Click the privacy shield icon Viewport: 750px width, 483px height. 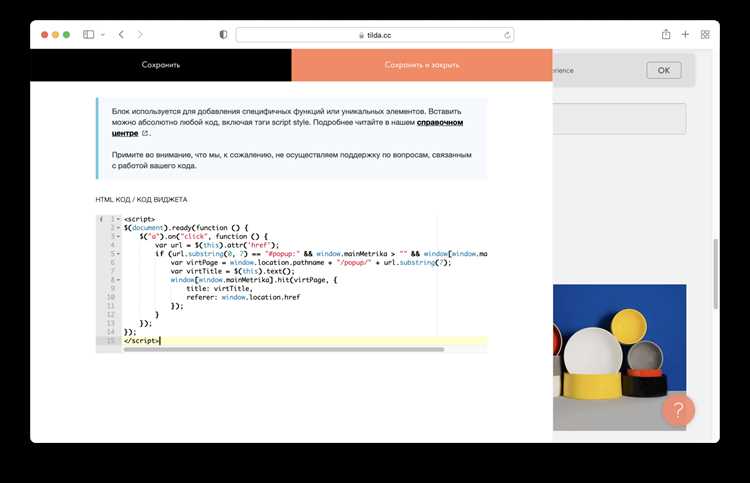tap(223, 34)
